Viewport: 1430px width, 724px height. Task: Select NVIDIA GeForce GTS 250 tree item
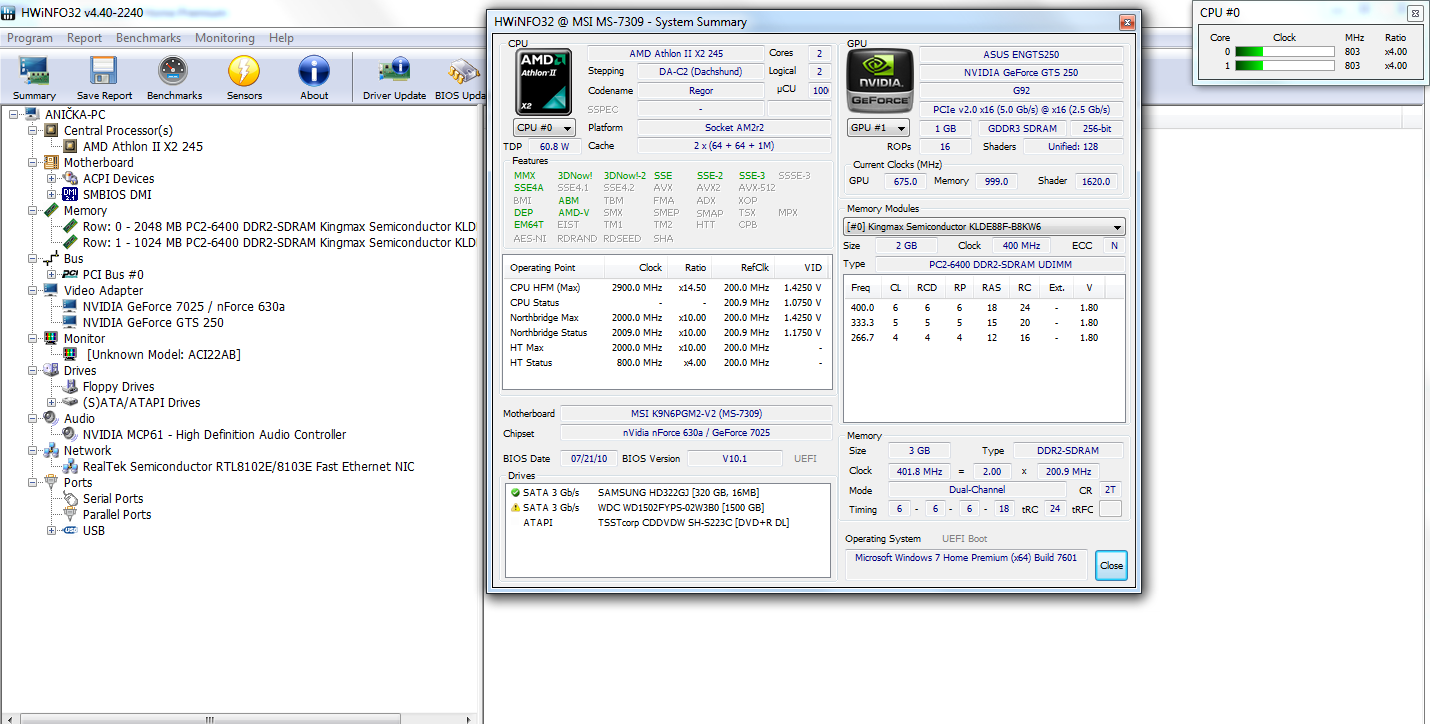153,323
